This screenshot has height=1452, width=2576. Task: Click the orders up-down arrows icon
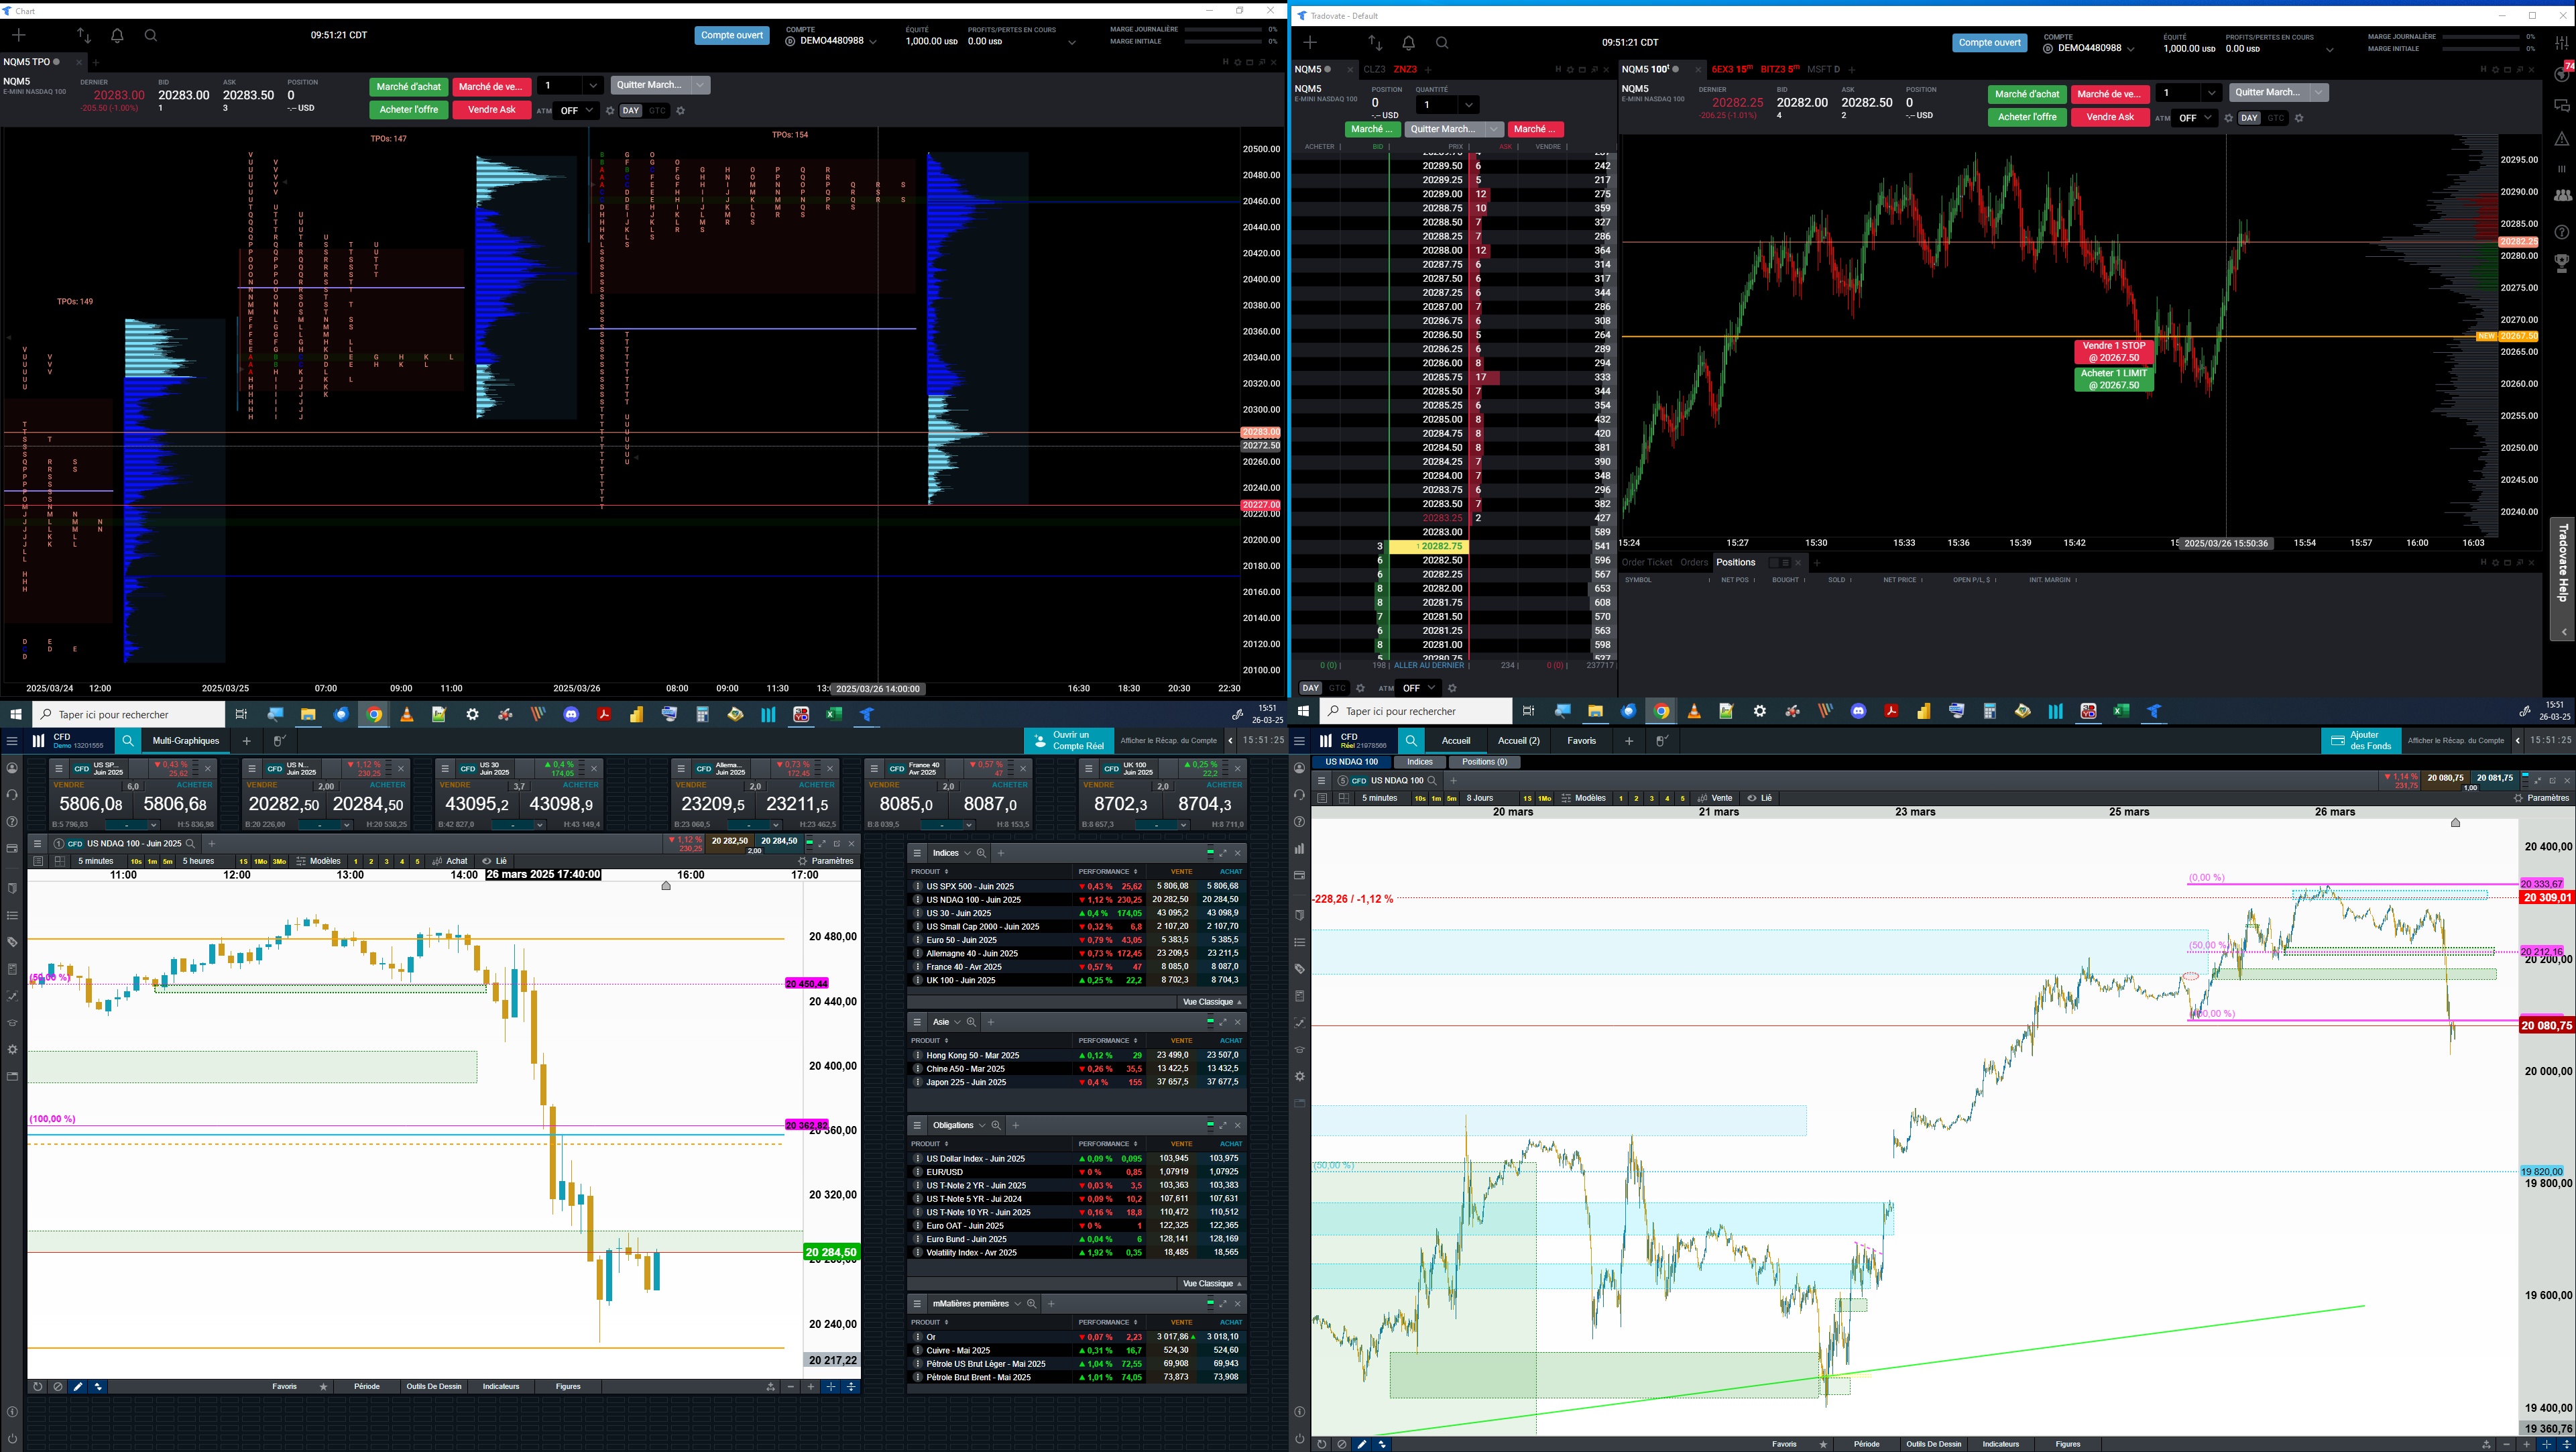tap(84, 36)
